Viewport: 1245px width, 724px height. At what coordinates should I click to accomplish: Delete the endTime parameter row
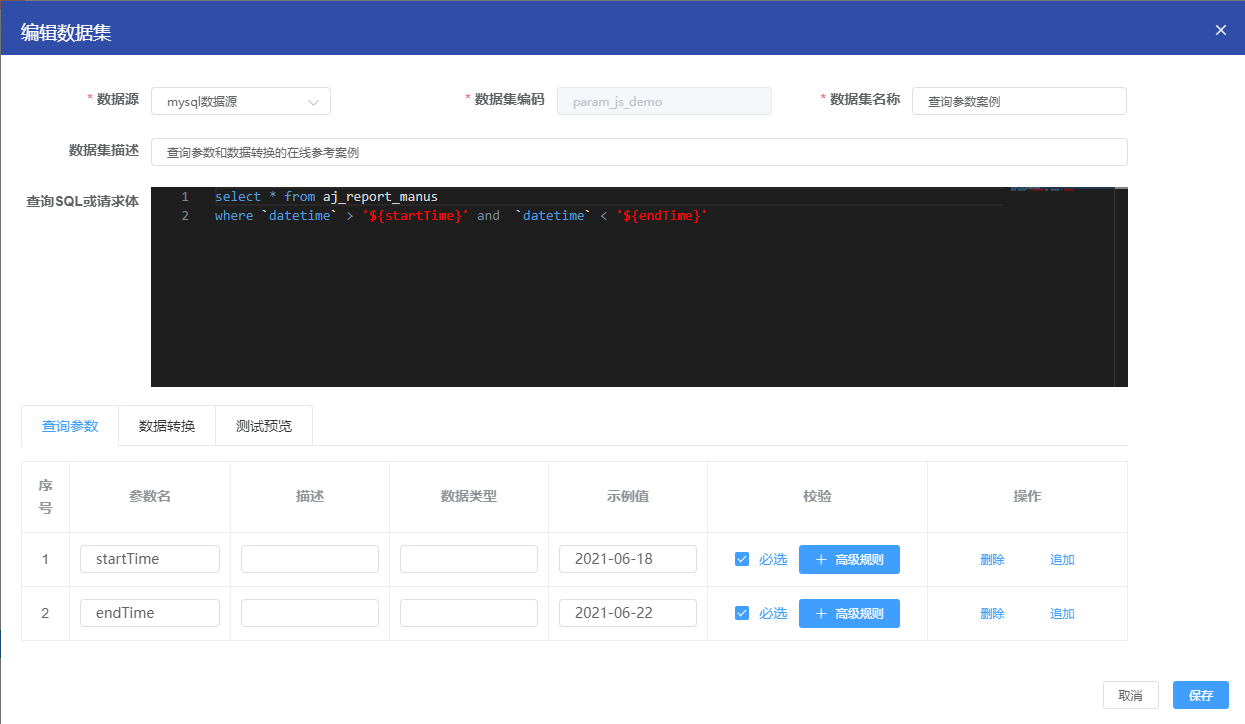[992, 614]
